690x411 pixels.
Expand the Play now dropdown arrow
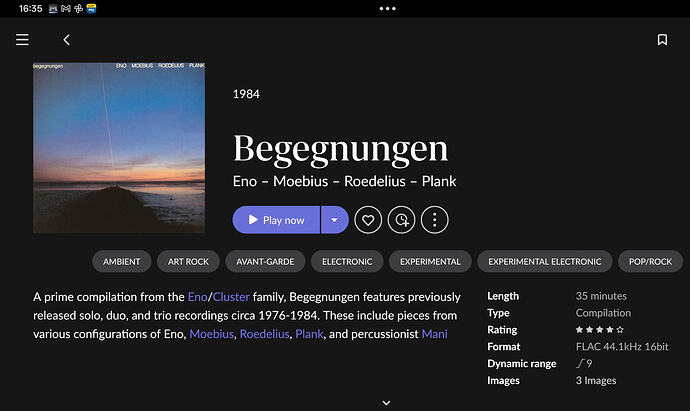[x=335, y=220]
